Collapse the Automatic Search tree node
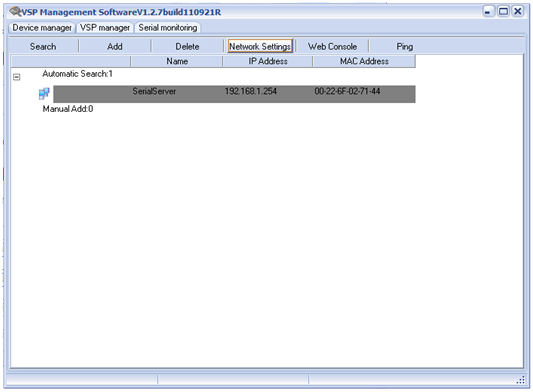This screenshot has height=392, width=533. click(17, 77)
